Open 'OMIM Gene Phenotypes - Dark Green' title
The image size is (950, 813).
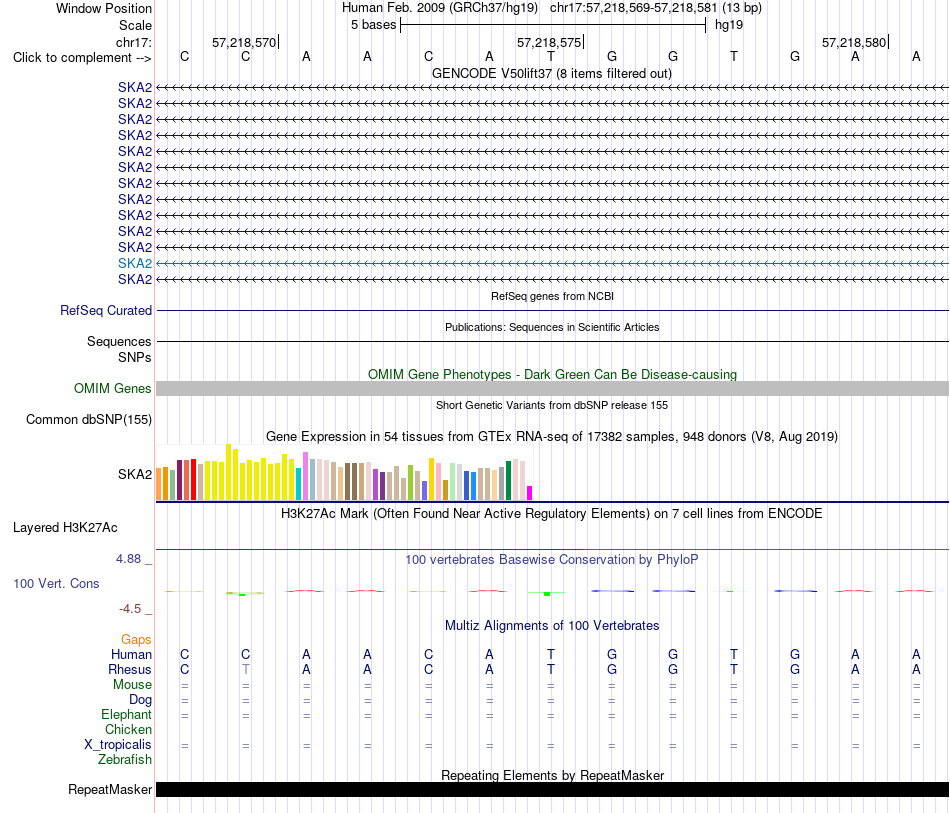coord(552,374)
